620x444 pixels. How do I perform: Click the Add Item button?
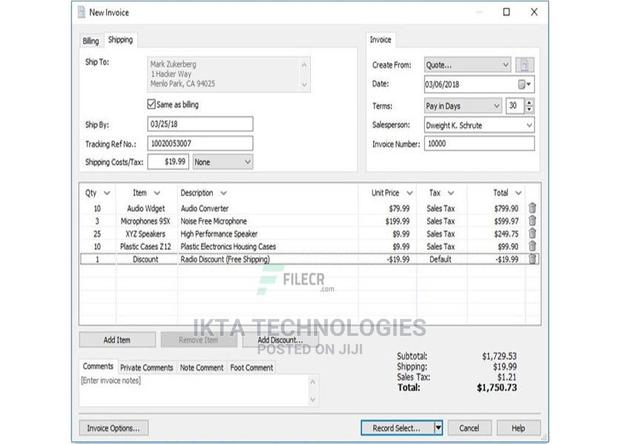click(117, 340)
